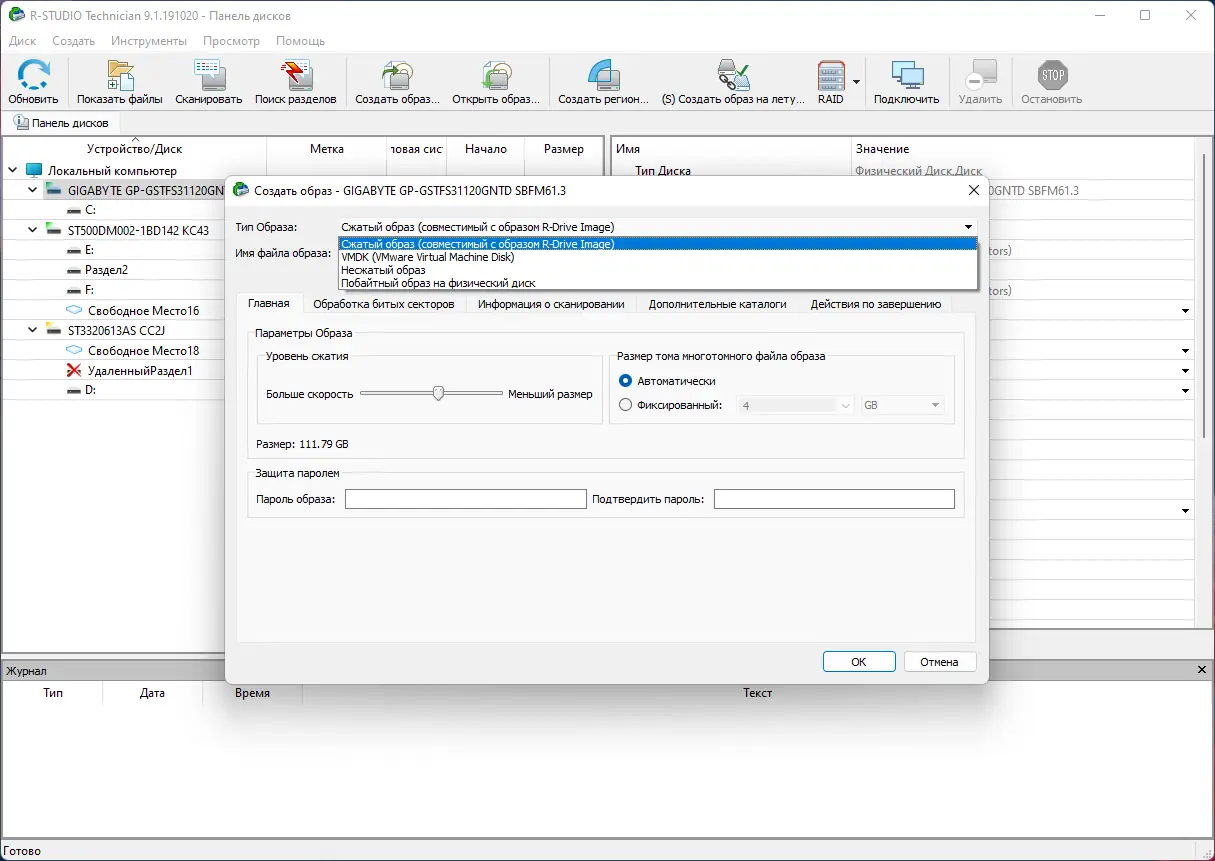The image size is (1215, 861).
Task: Open the RAID toolbar dropdown arrow
Action: tap(856, 82)
